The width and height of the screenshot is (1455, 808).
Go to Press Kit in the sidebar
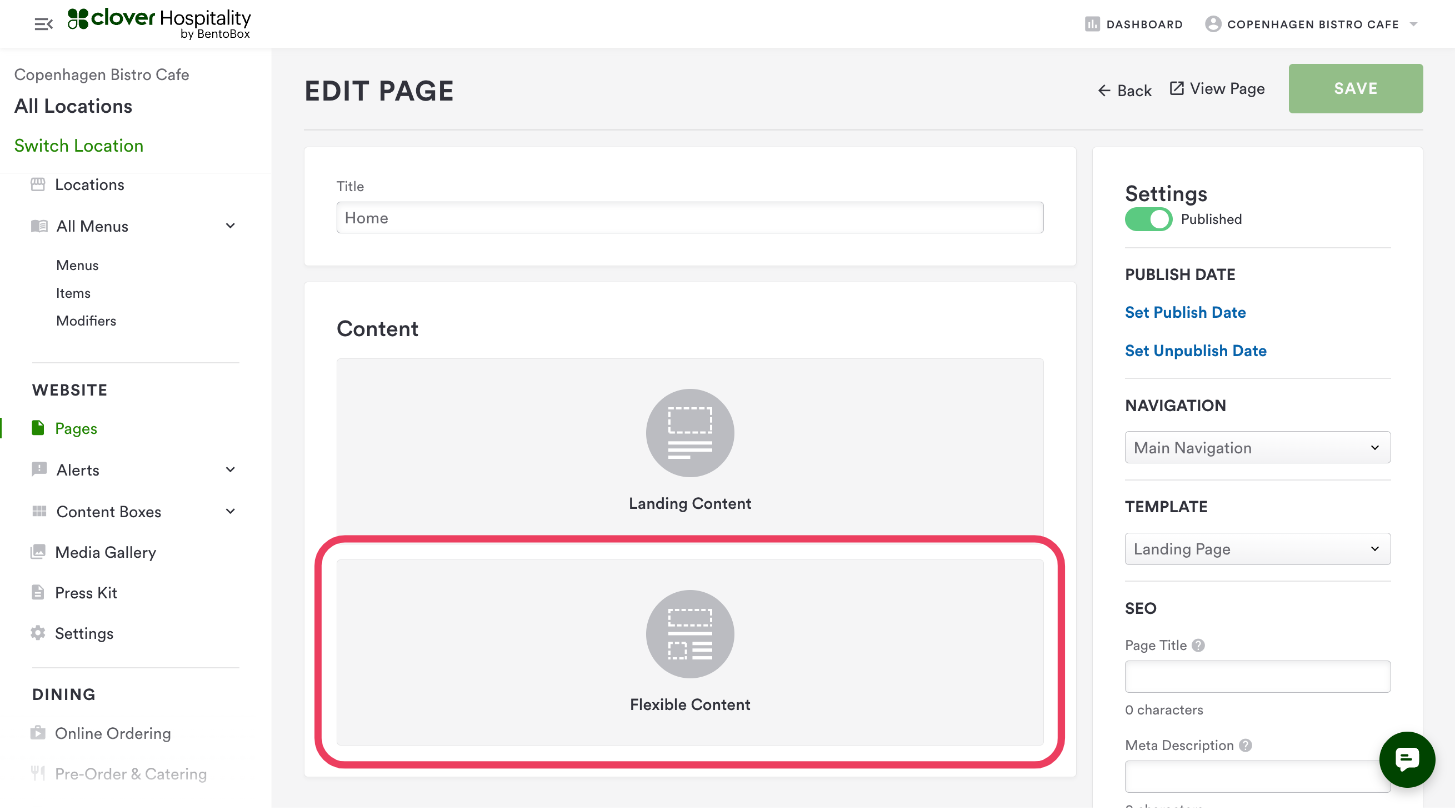[86, 593]
